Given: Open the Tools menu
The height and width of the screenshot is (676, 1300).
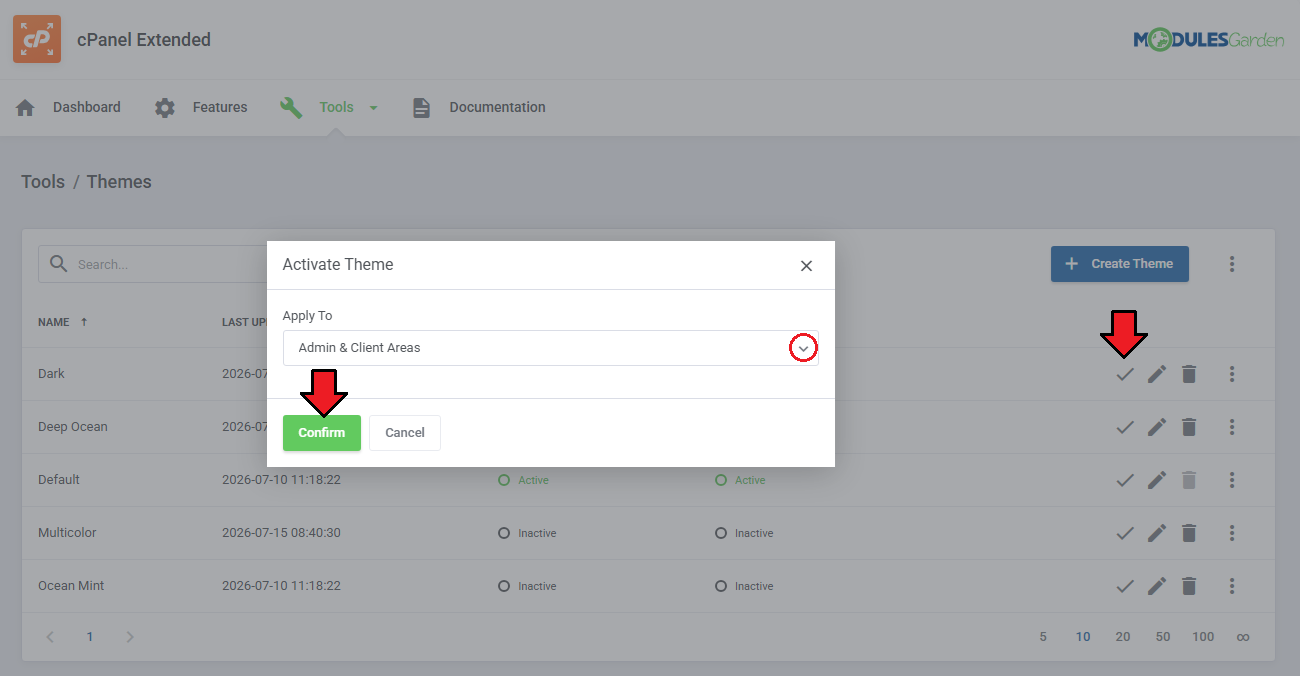Looking at the screenshot, I should pyautogui.click(x=337, y=107).
